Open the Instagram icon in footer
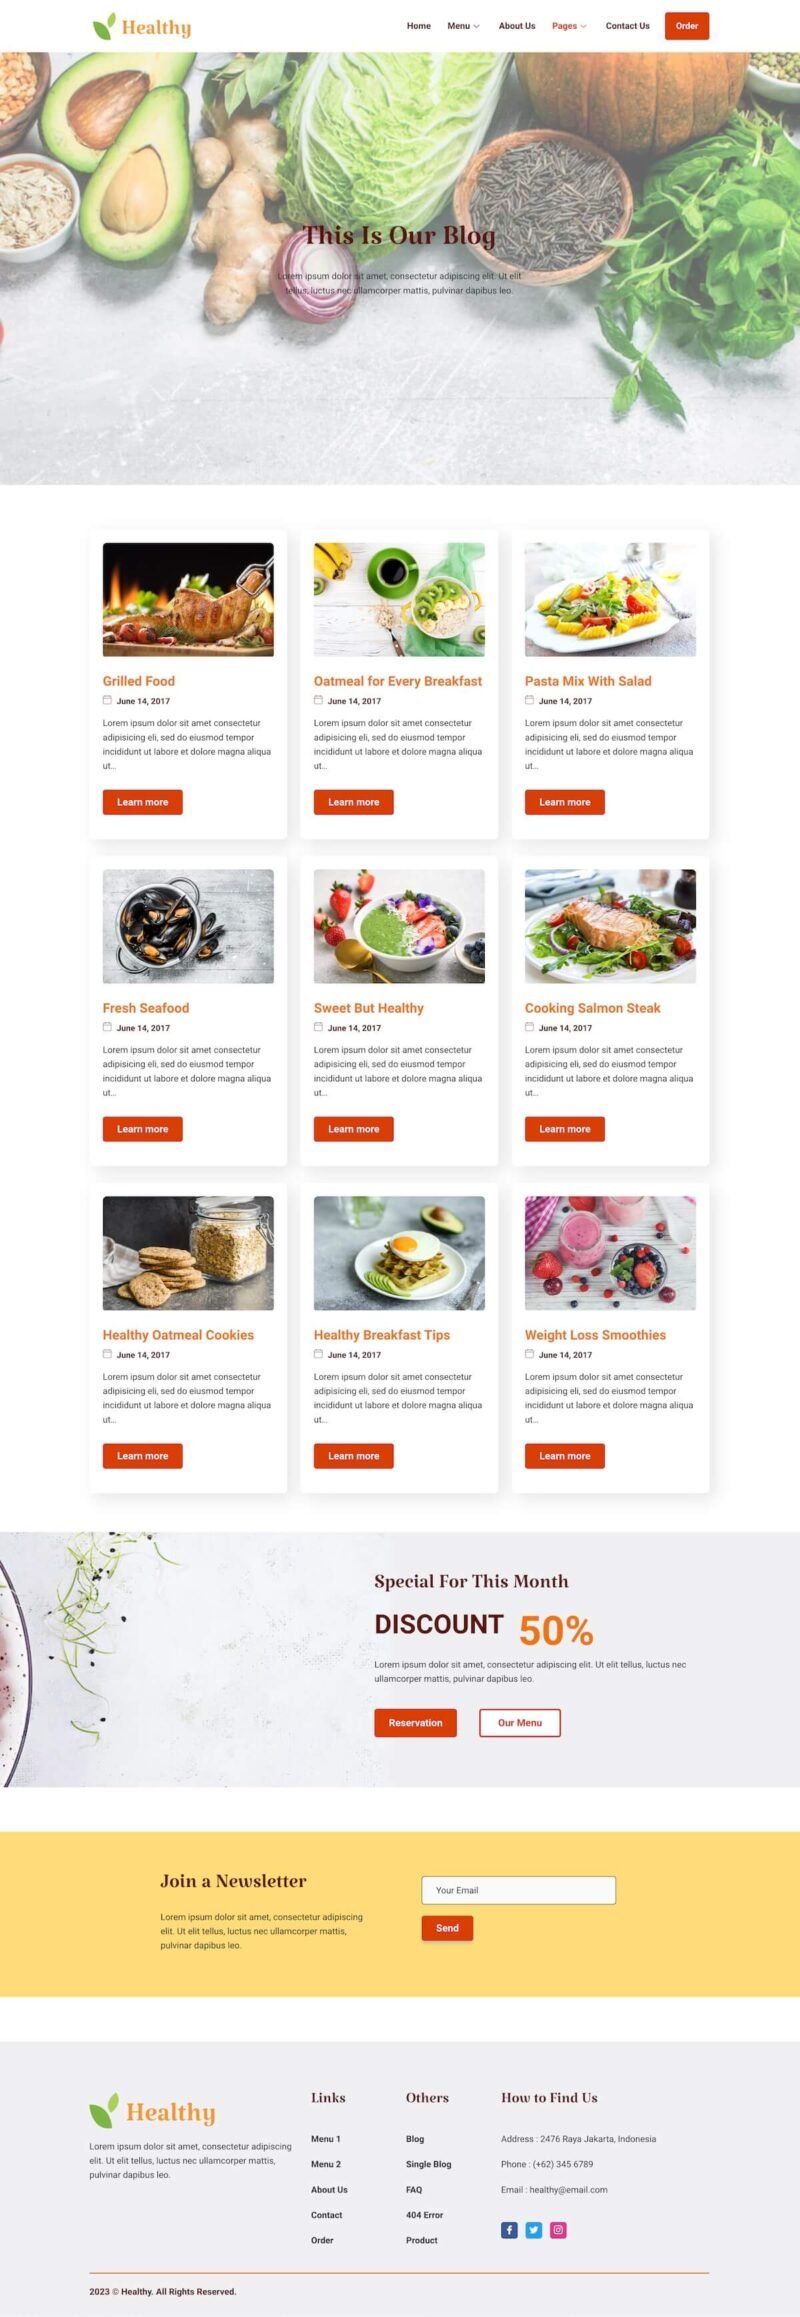Image resolution: width=800 pixels, height=2317 pixels. click(x=558, y=2230)
